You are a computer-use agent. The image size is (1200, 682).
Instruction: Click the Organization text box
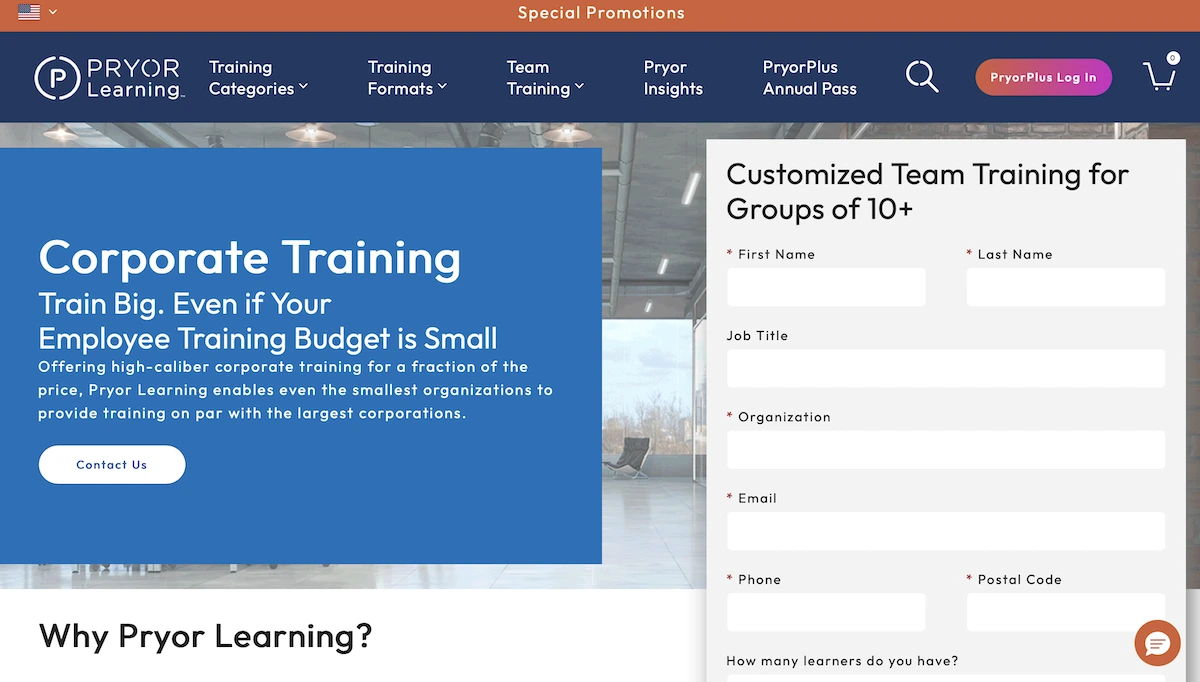[x=945, y=450]
